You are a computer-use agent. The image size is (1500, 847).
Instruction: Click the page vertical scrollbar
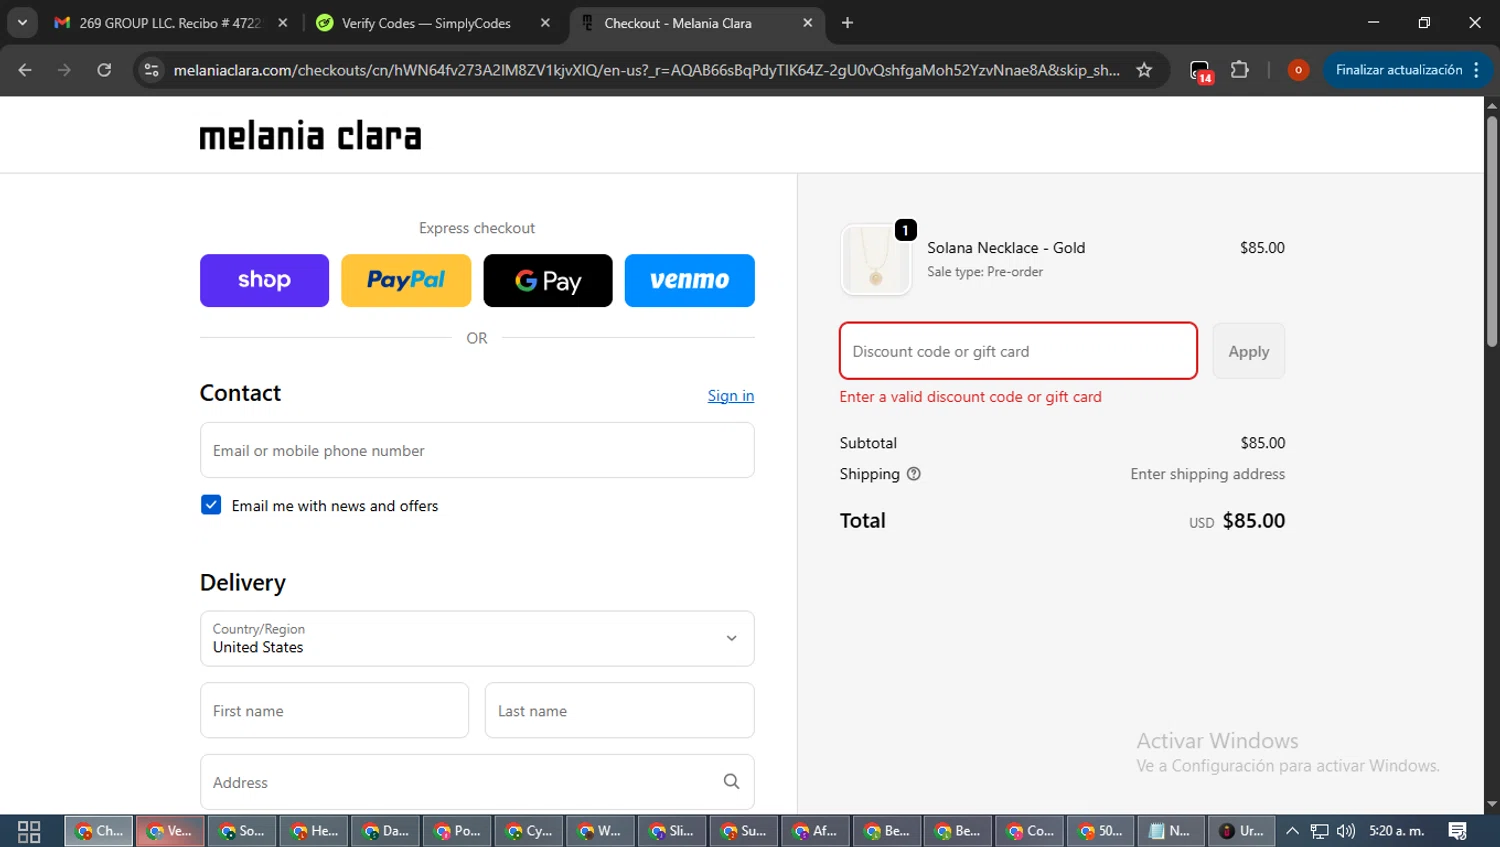[x=1492, y=232]
